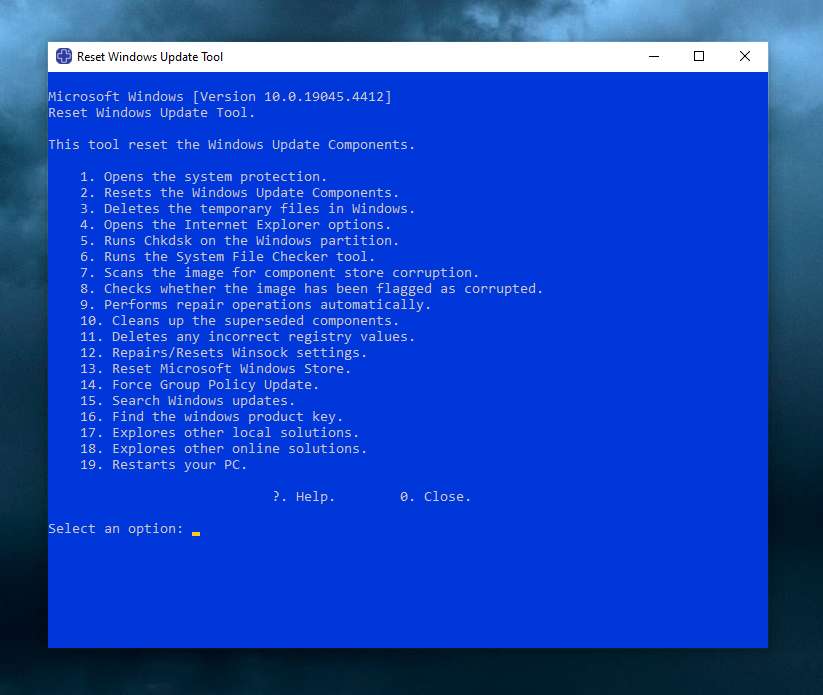Click the 'Select an option:' prompt text

[x=115, y=529]
